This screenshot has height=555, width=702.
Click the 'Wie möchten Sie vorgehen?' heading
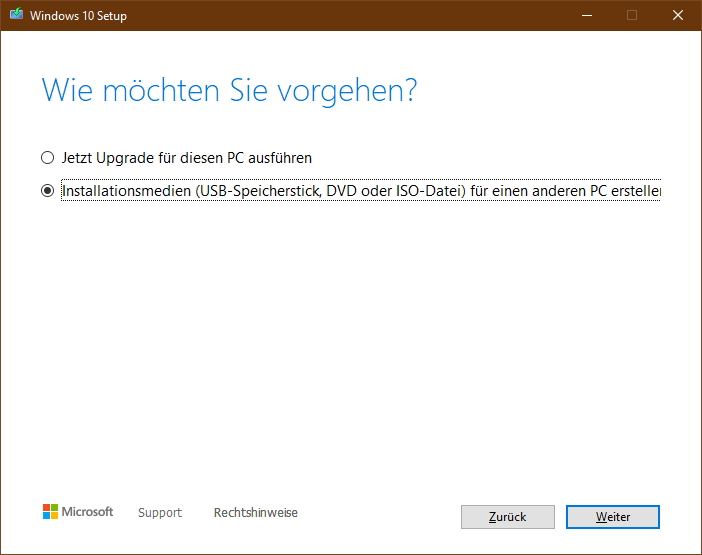click(229, 91)
